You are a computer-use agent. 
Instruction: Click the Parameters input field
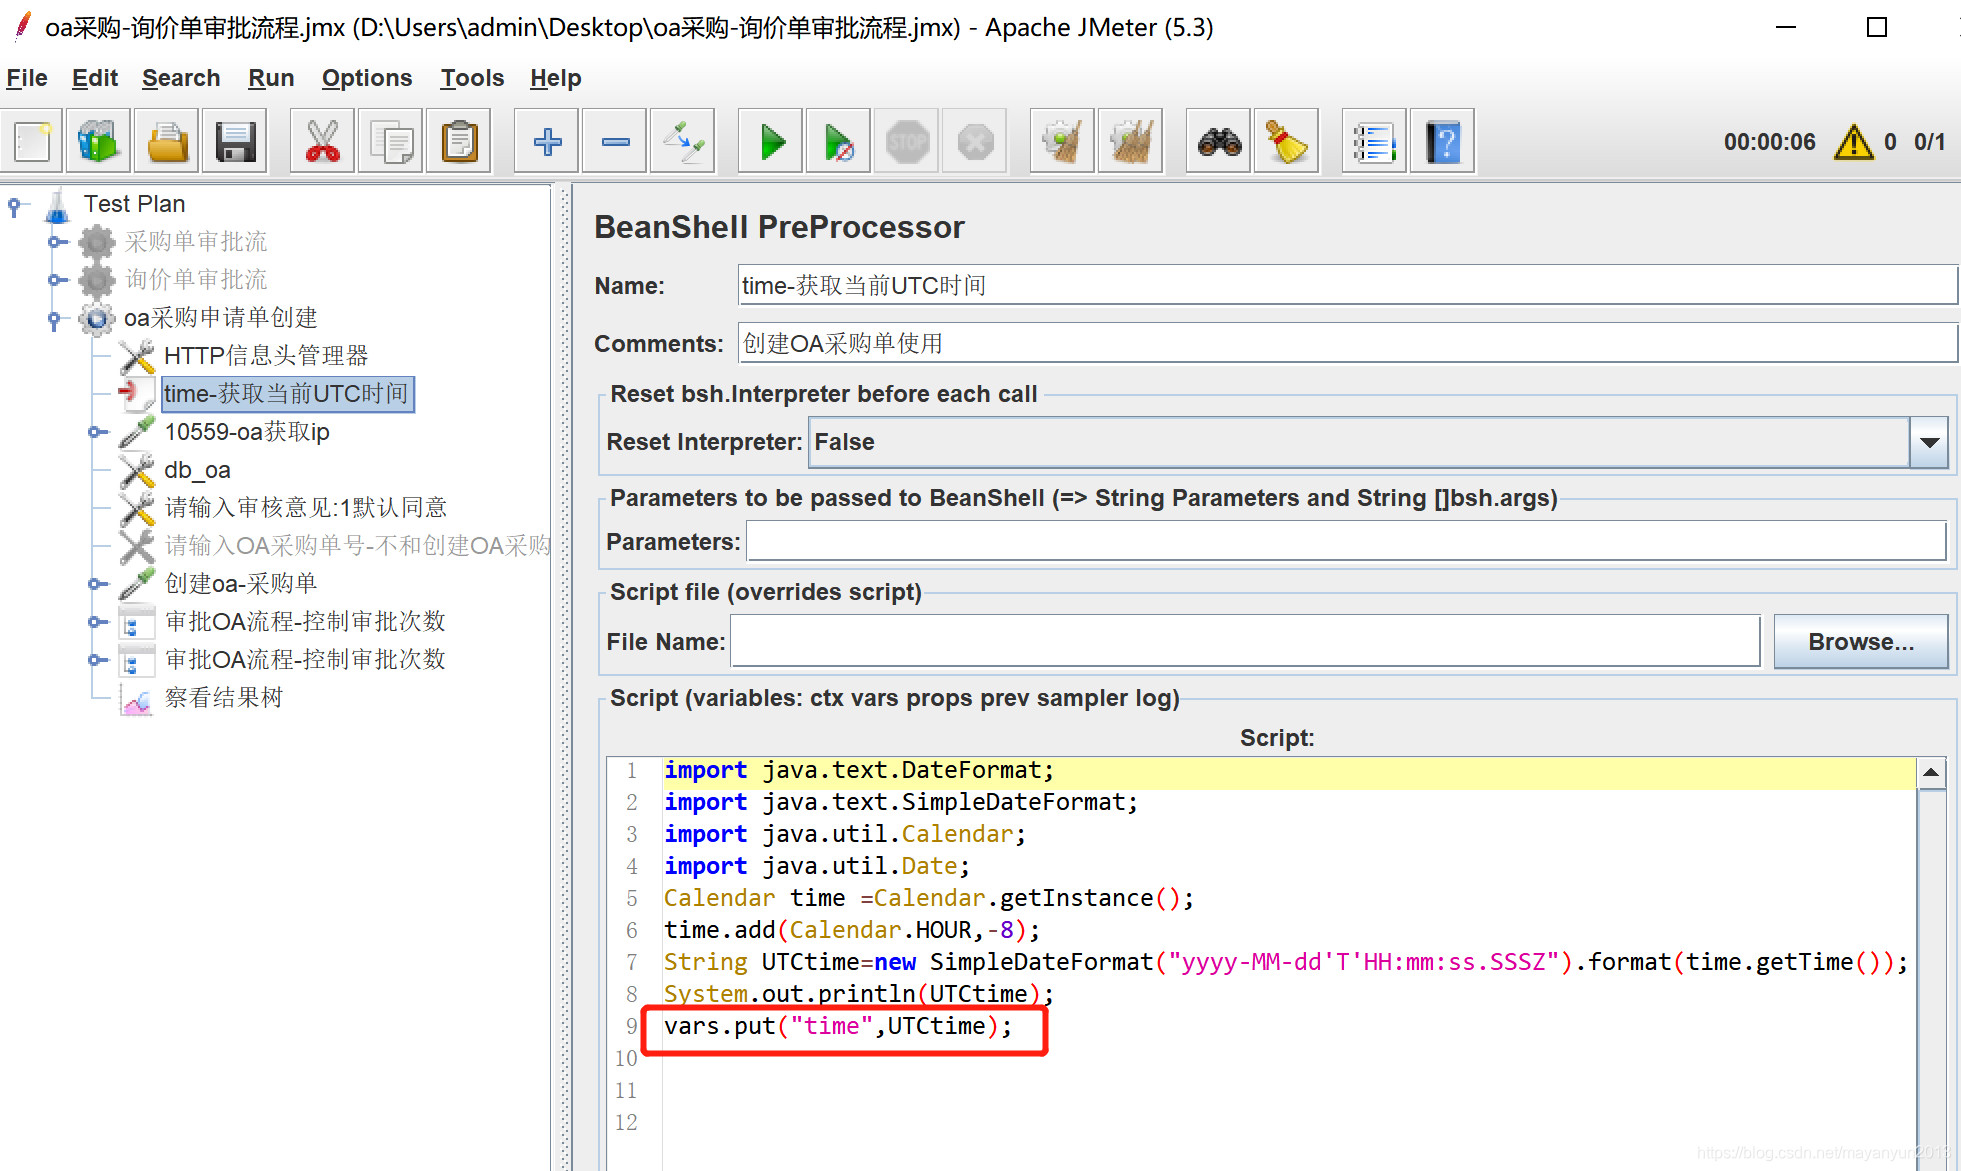point(1345,542)
